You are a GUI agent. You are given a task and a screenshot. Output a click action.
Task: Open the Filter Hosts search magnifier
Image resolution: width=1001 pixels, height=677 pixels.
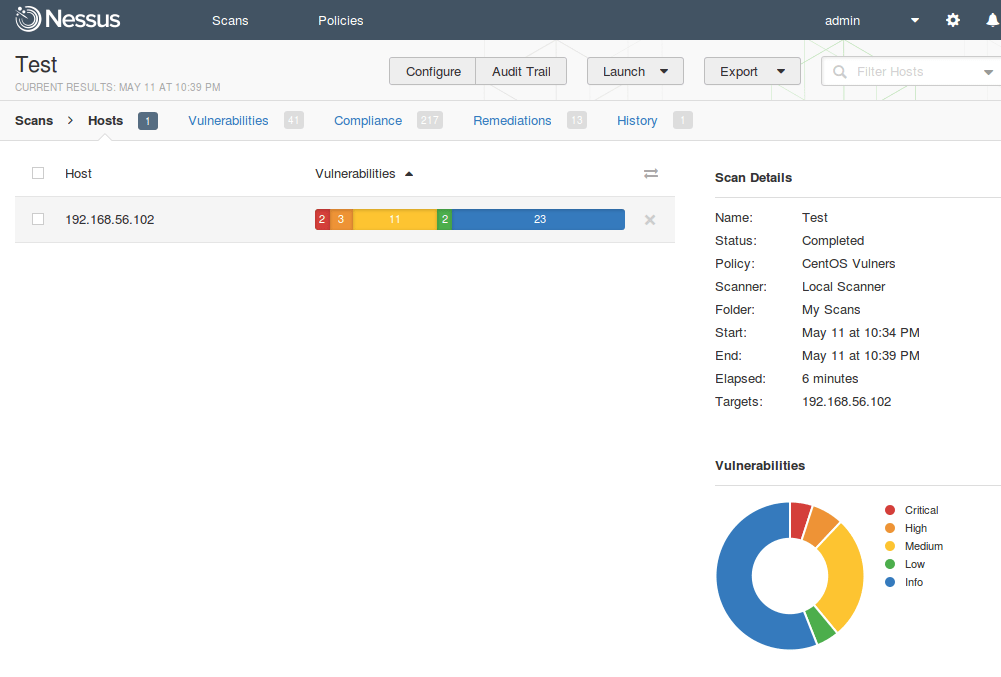(x=842, y=71)
